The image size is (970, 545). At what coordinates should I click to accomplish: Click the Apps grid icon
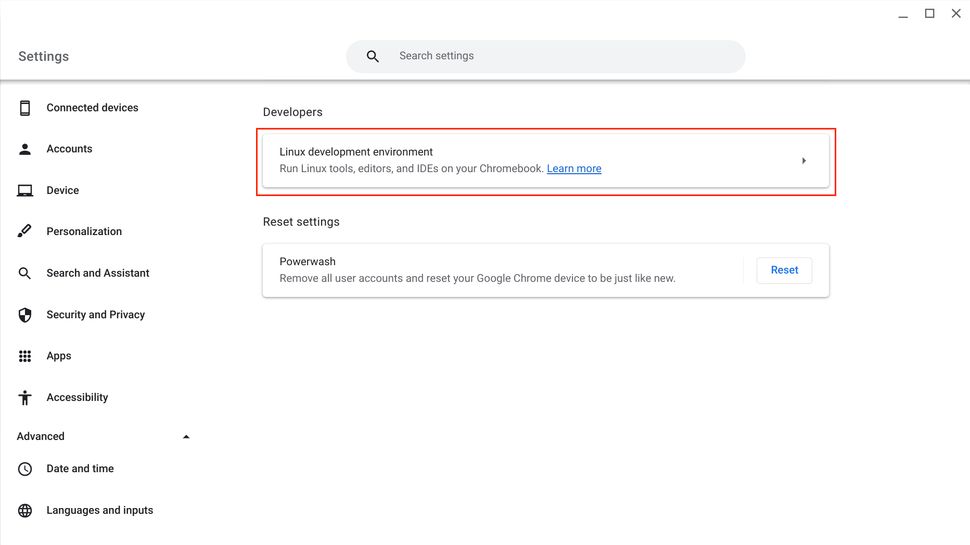point(25,356)
